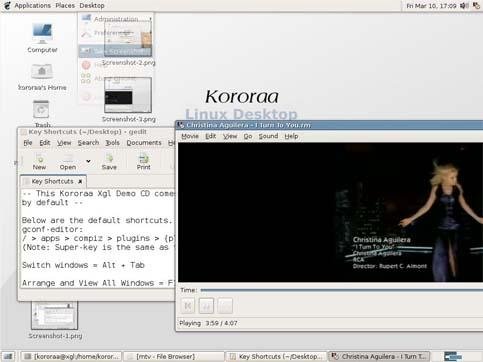Switch to Christina Aguilera taskbar button
The height and width of the screenshot is (362, 483).
pos(379,356)
